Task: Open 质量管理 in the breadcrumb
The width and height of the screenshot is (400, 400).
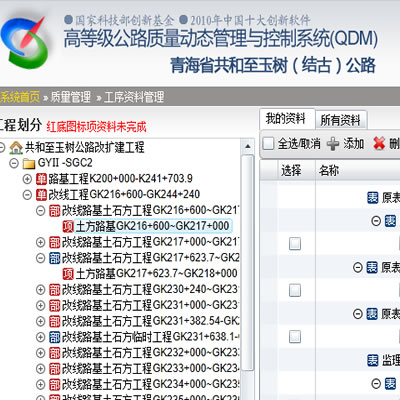Action: 71,97
